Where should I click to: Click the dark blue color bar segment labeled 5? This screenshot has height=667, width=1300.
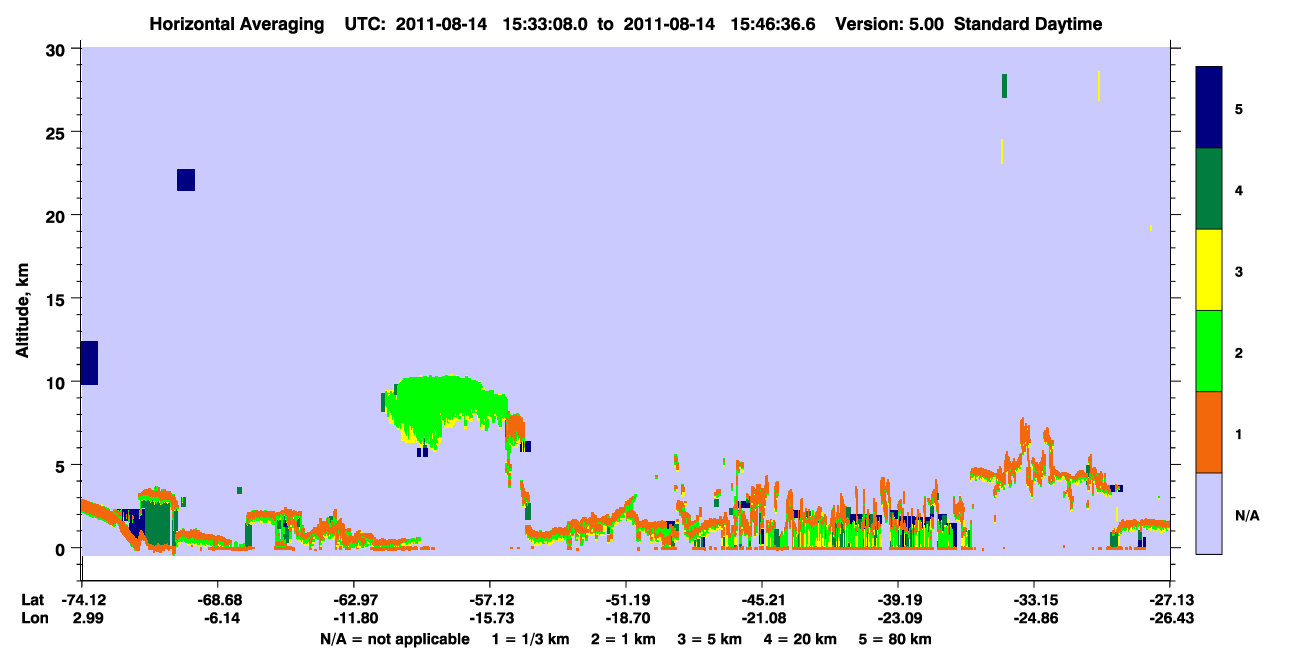tap(1209, 107)
